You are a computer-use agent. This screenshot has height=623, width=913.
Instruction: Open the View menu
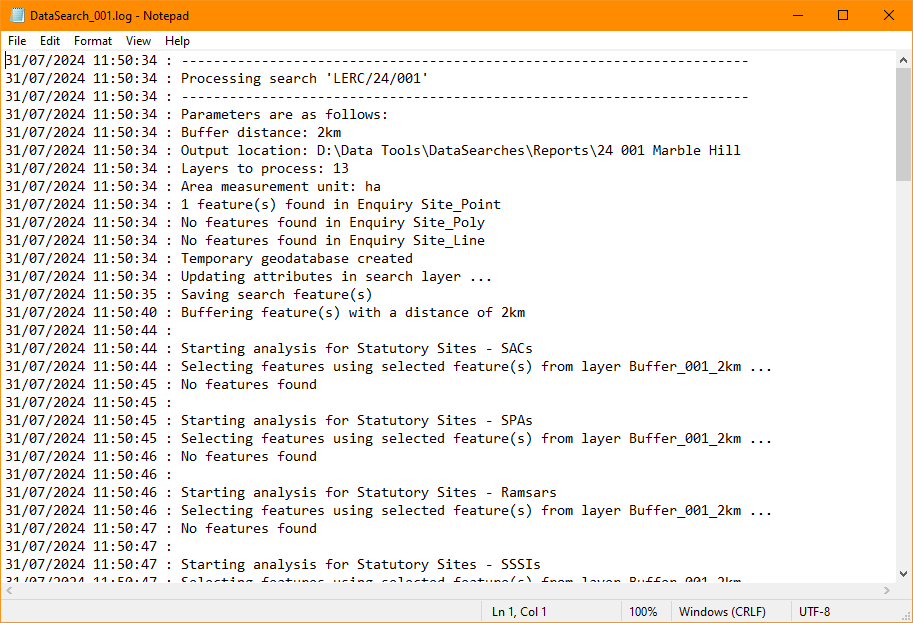pyautogui.click(x=138, y=41)
